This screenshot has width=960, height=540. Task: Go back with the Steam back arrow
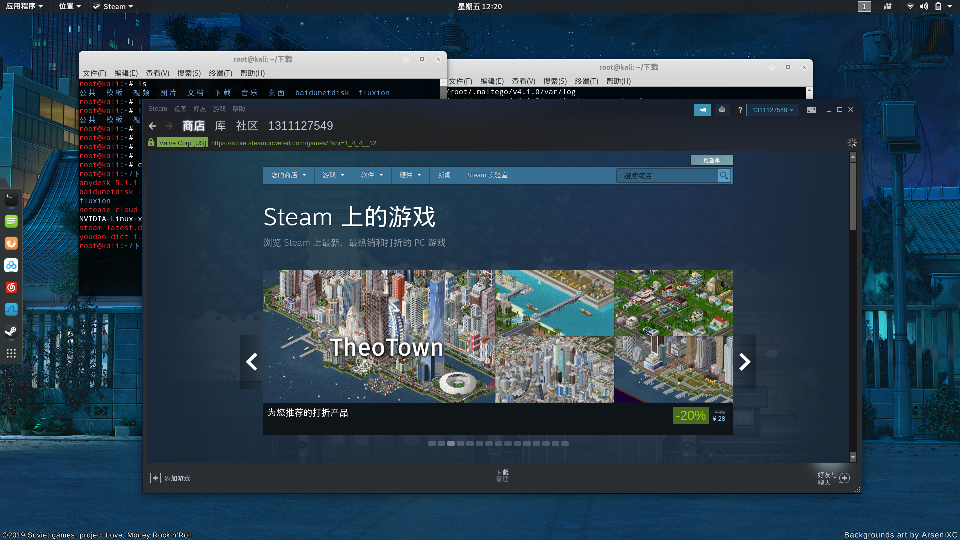click(152, 126)
